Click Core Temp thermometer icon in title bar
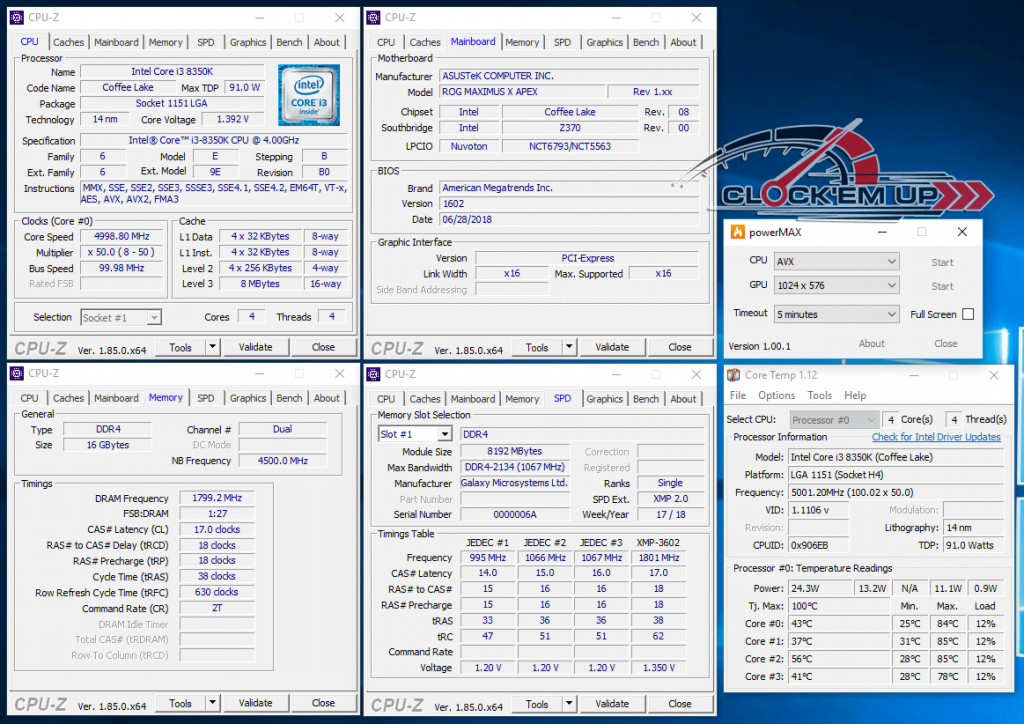 (734, 375)
